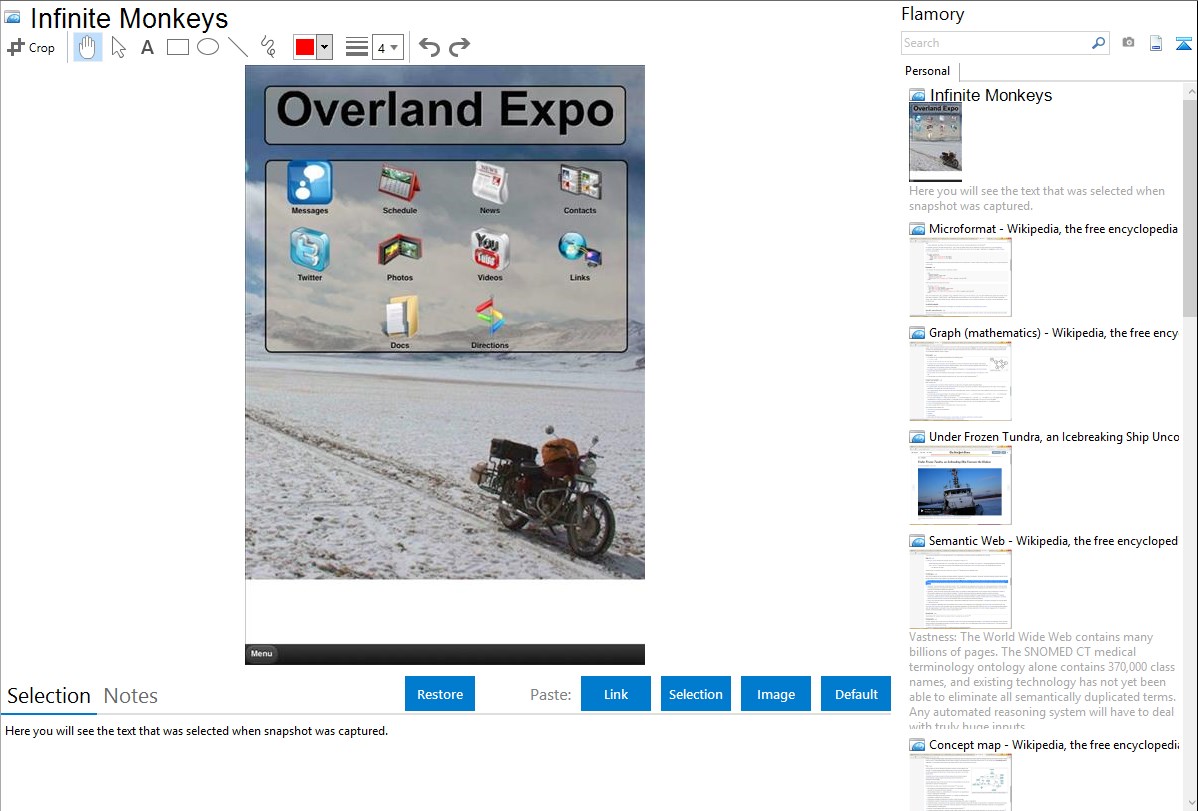Click the Twitter bird icon
1198x811 pixels.
click(x=309, y=251)
